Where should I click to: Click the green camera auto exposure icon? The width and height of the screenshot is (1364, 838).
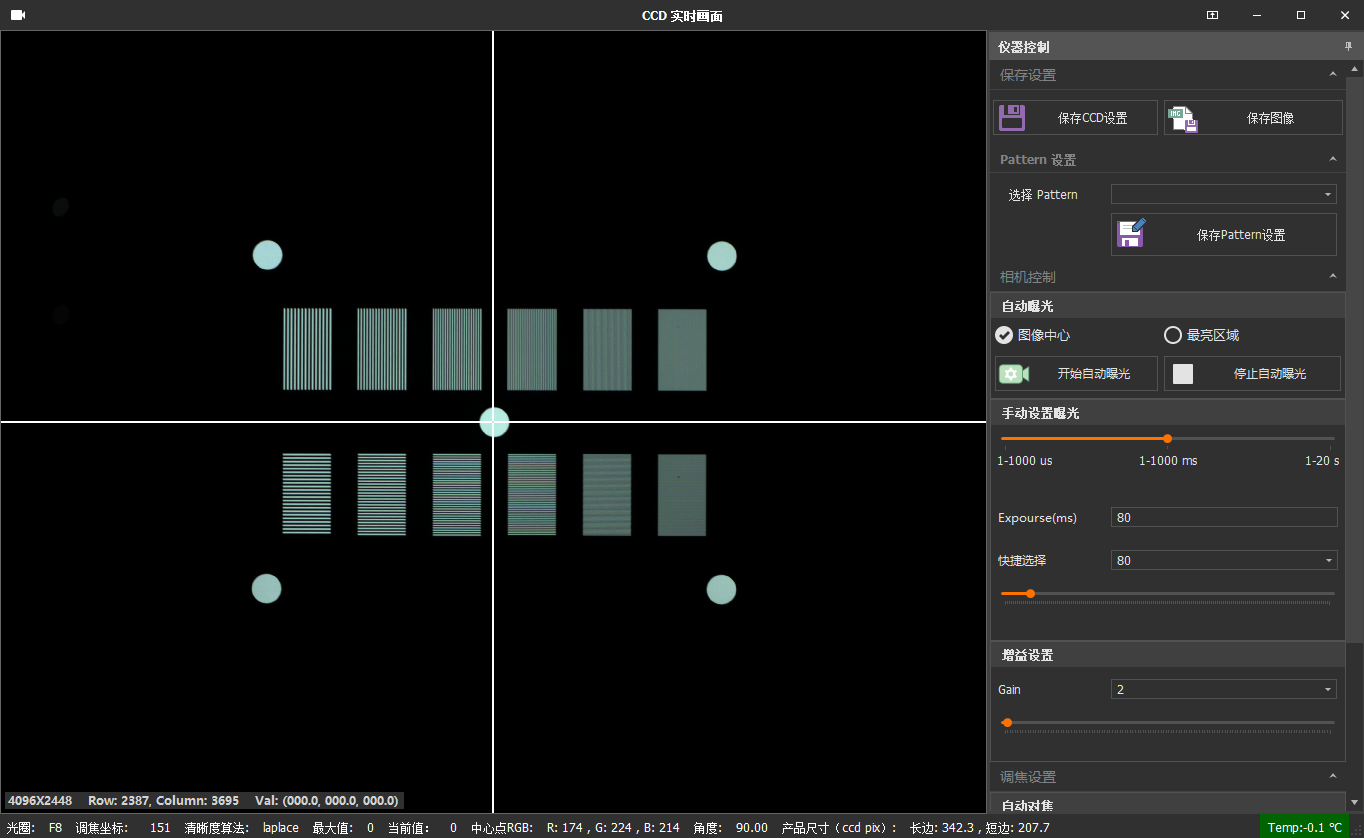click(x=1013, y=374)
